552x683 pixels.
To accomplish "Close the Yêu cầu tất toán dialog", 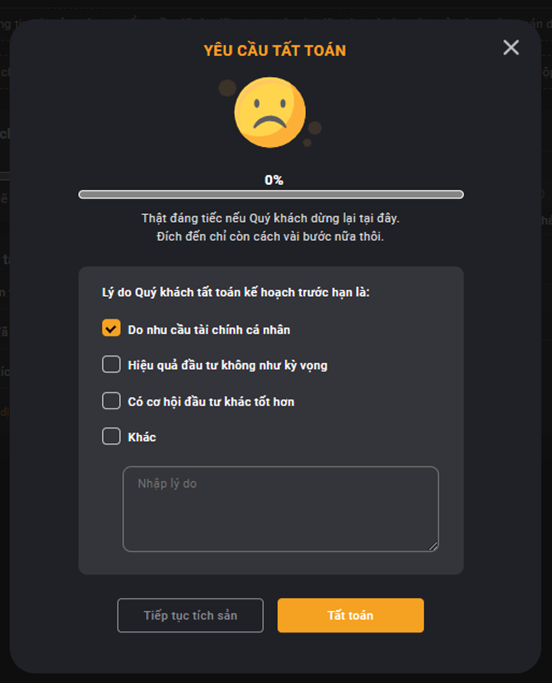I will click(511, 47).
